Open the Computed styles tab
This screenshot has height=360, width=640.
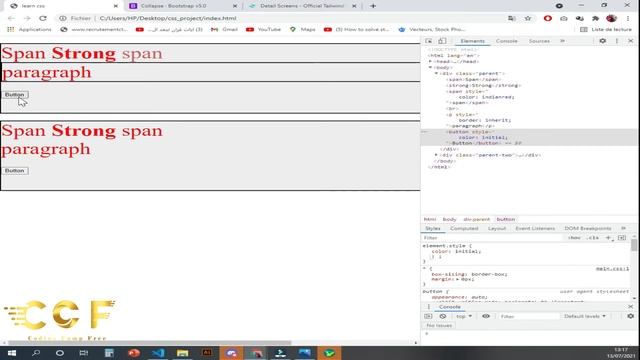[464, 228]
